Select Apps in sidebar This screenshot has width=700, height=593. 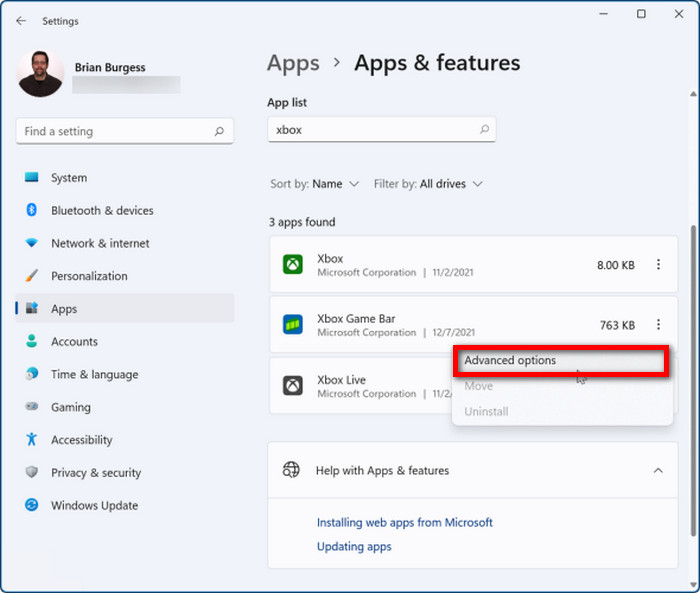125,309
